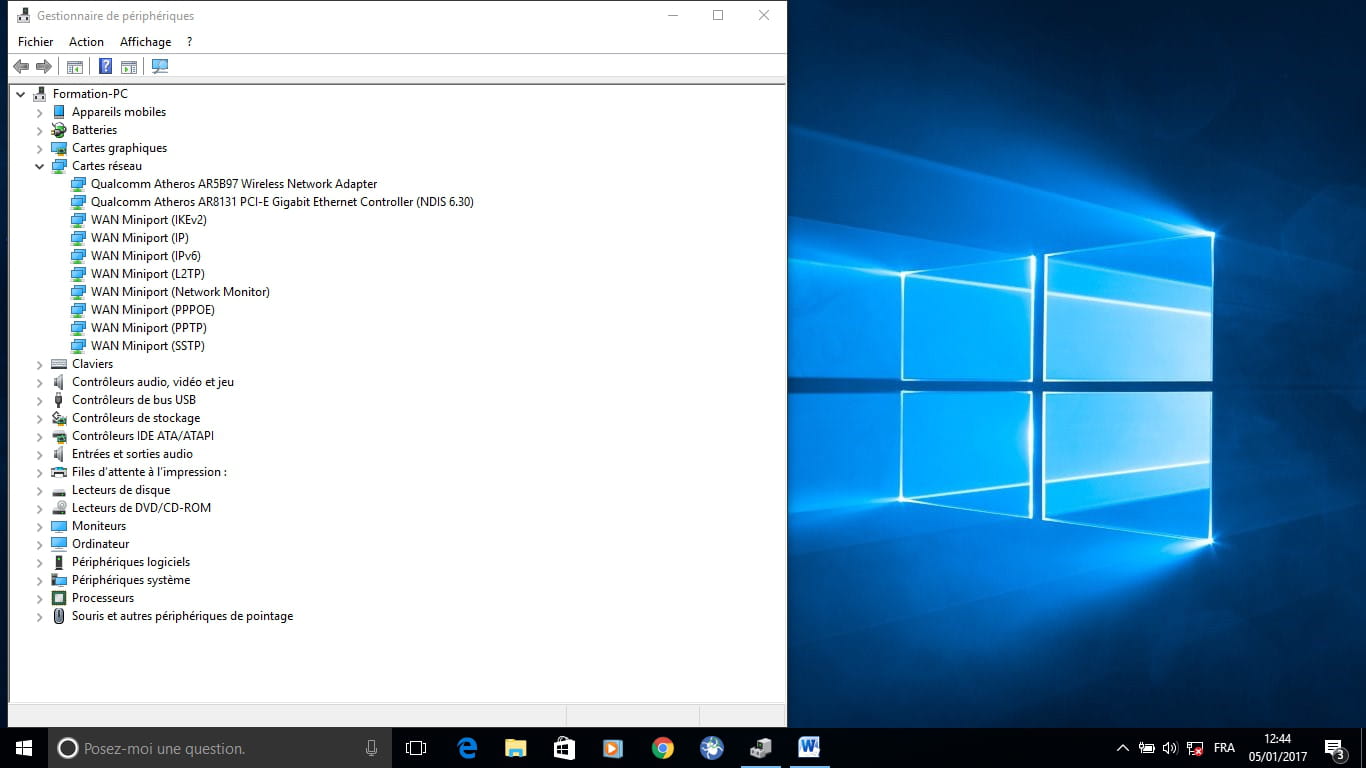Select Qualcomm Atheros AR8131 PCI-E Gigabit Ethernet Controller
The width and height of the screenshot is (1366, 768).
point(282,202)
